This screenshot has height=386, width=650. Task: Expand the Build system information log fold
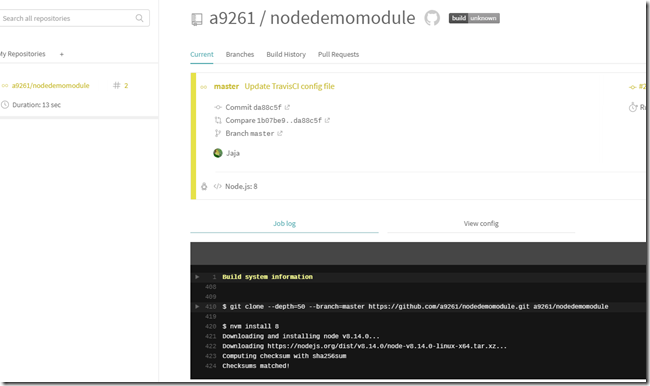coord(197,277)
